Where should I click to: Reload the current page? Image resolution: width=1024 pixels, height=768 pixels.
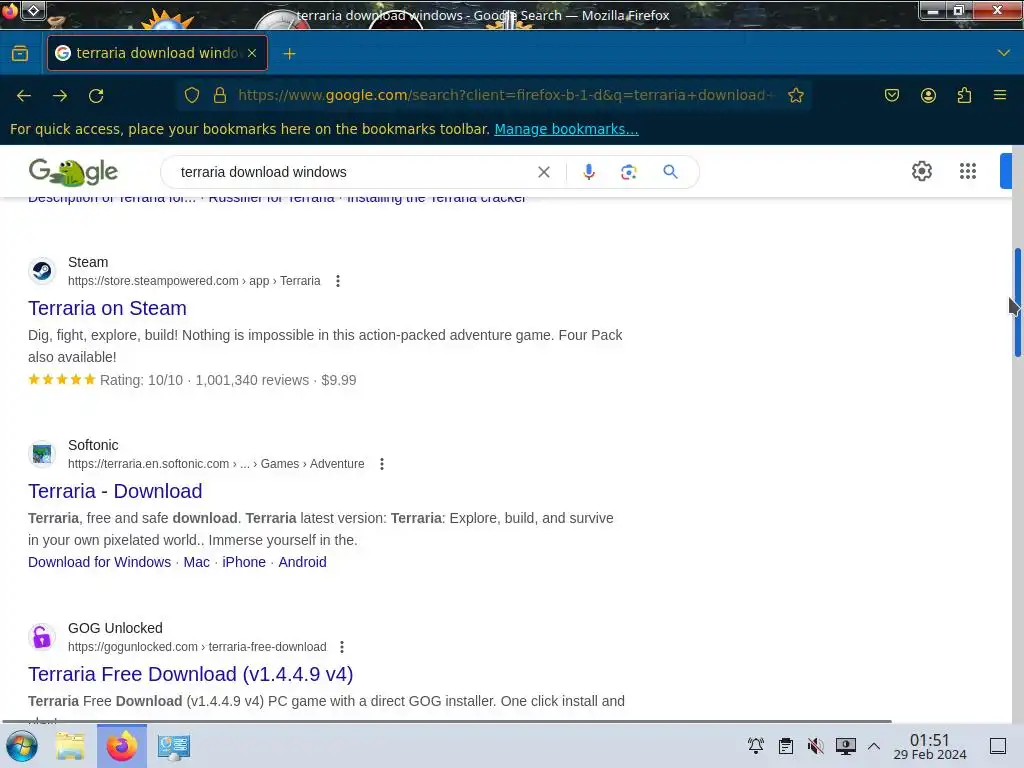[96, 96]
